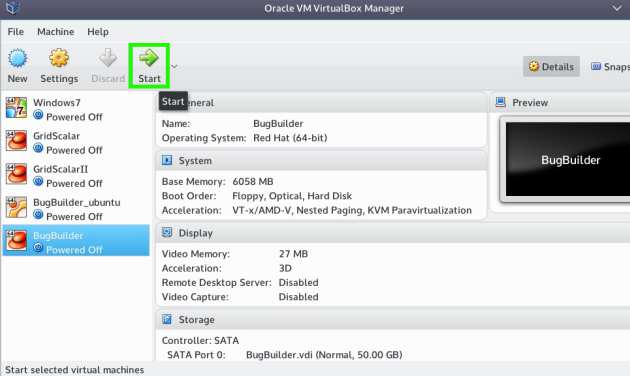
Task: Click the VirtualBox cube icon in title bar
Action: coord(12,7)
